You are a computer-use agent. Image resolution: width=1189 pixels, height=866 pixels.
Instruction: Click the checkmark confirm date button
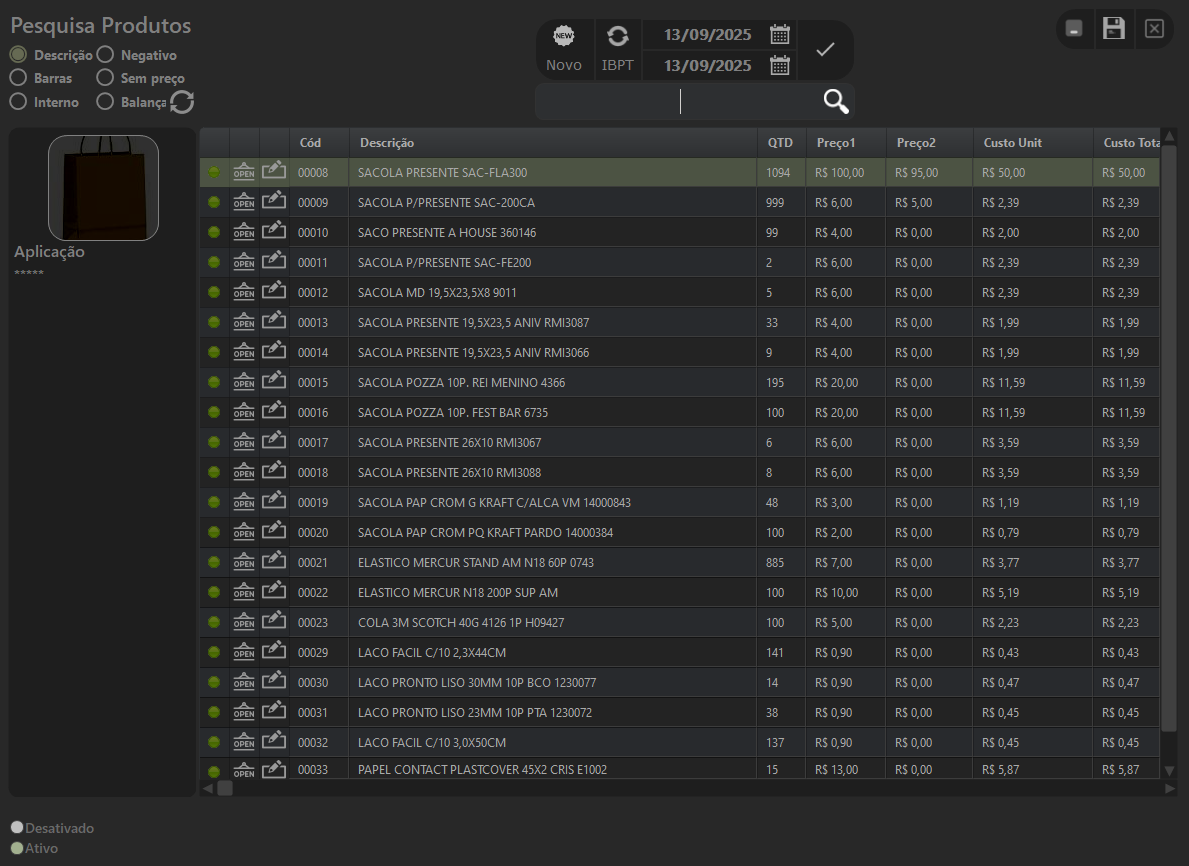point(825,49)
